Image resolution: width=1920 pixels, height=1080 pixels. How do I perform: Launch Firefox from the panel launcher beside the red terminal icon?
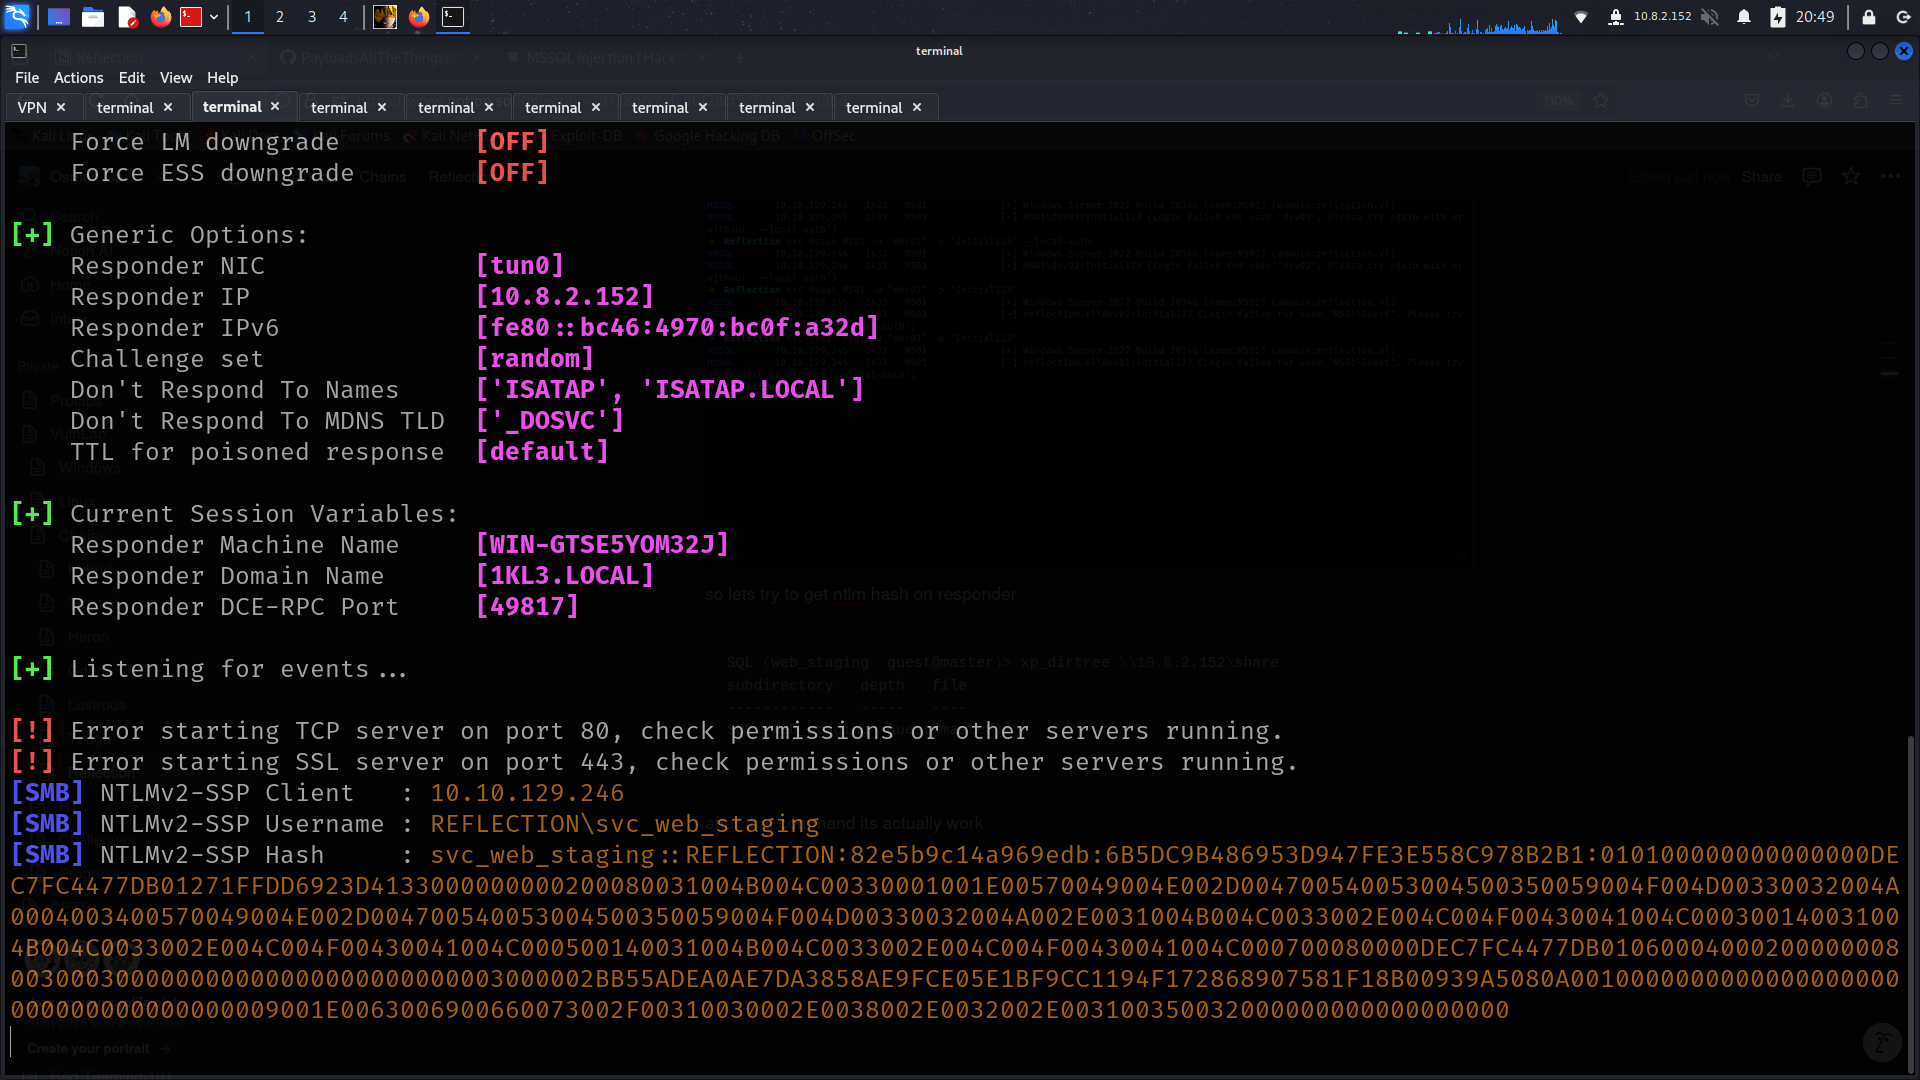160,17
